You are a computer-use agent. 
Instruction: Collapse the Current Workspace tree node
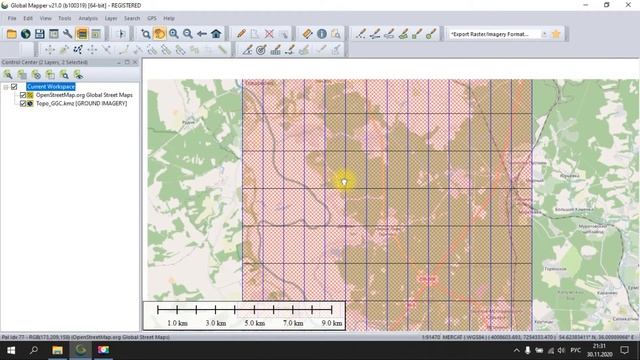[6, 87]
